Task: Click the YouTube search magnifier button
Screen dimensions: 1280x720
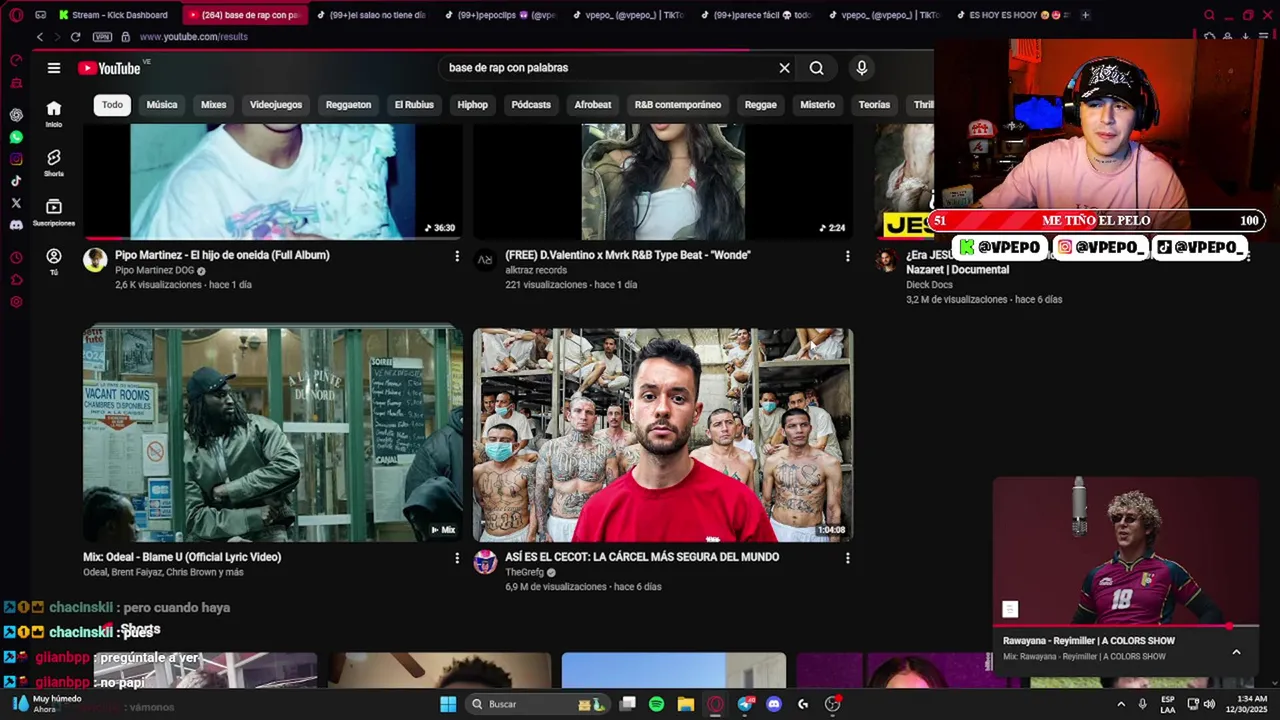Action: tap(817, 68)
